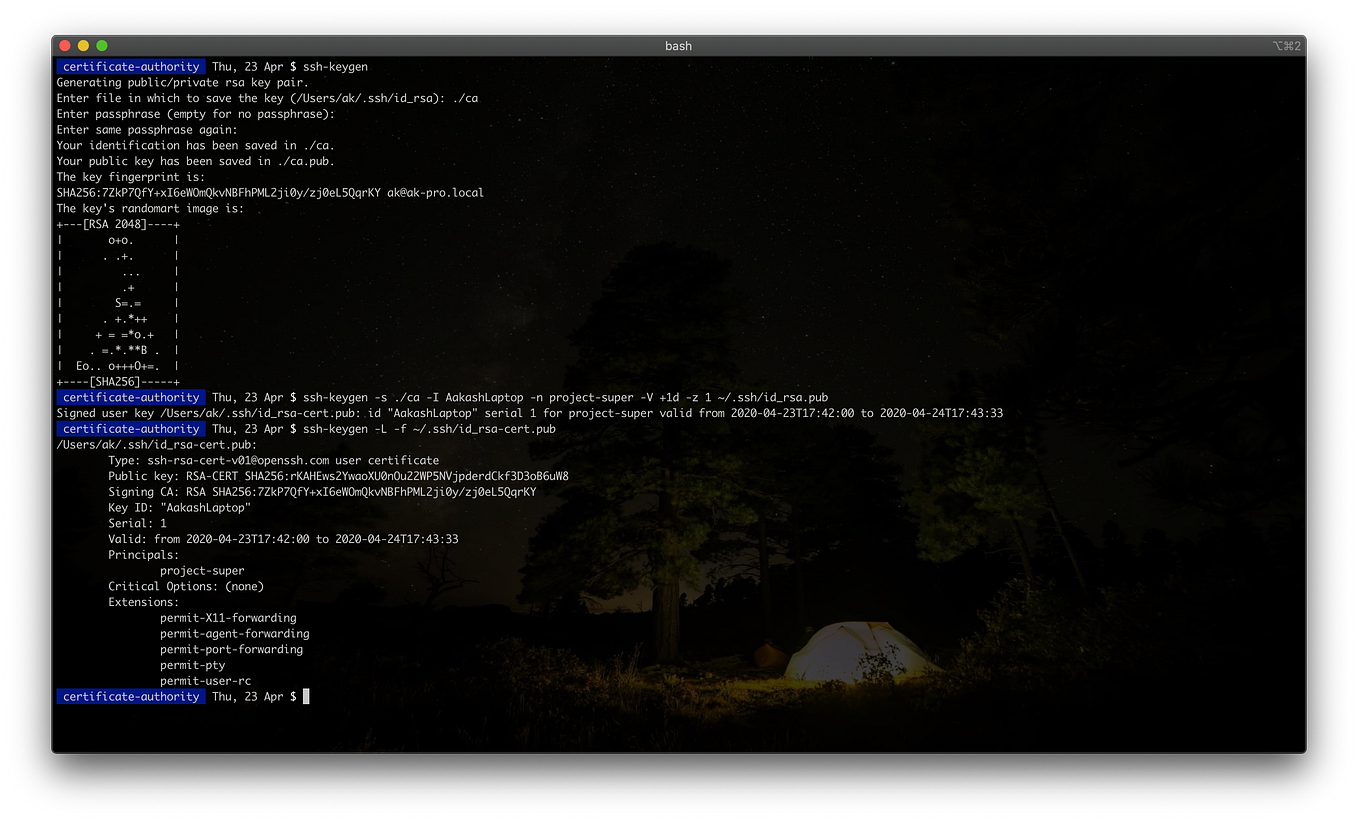Click the blinking terminal cursor at the prompt
This screenshot has width=1358, height=822.
point(305,696)
